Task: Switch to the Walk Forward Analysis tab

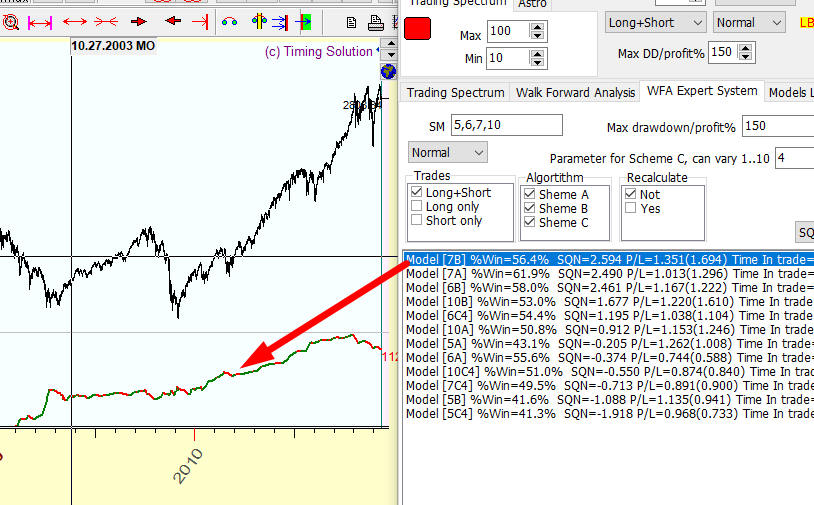Action: tap(575, 92)
